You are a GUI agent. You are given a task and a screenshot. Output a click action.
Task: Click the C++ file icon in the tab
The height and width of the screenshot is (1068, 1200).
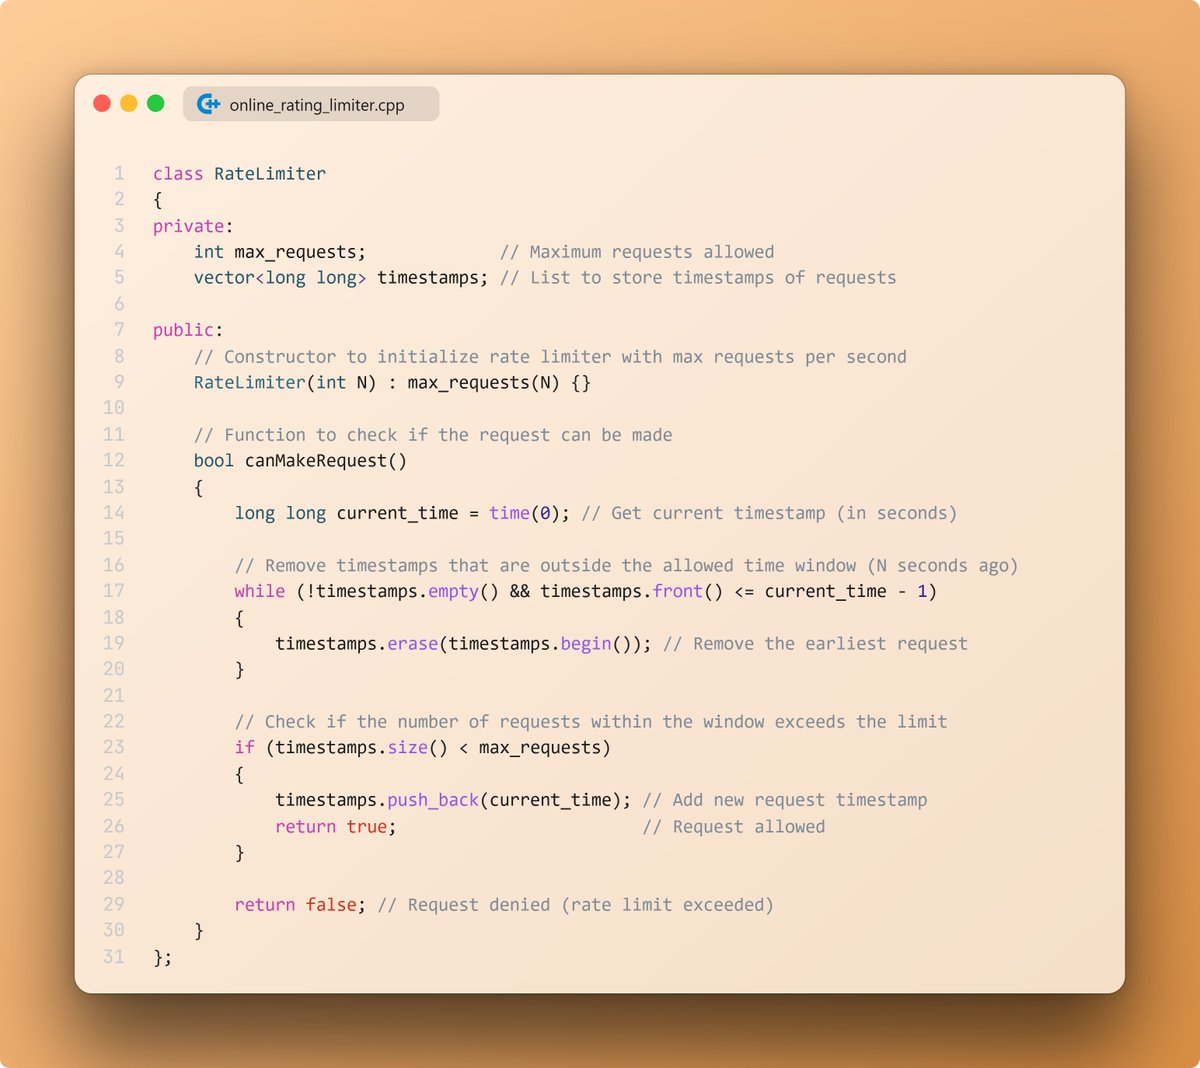click(x=208, y=104)
